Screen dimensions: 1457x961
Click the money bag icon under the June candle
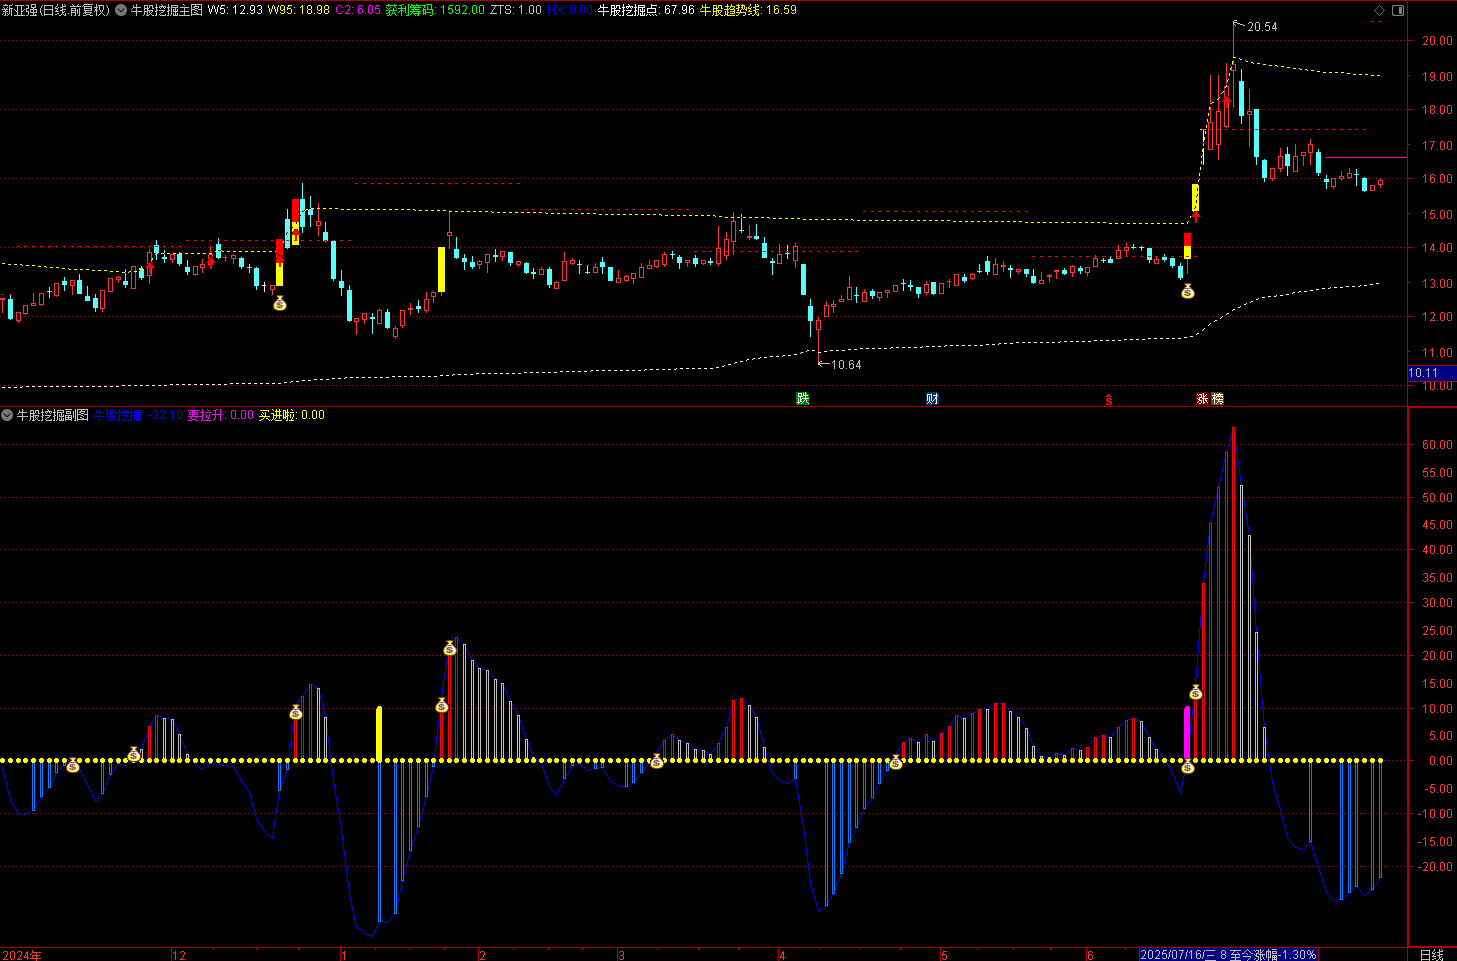(1187, 291)
